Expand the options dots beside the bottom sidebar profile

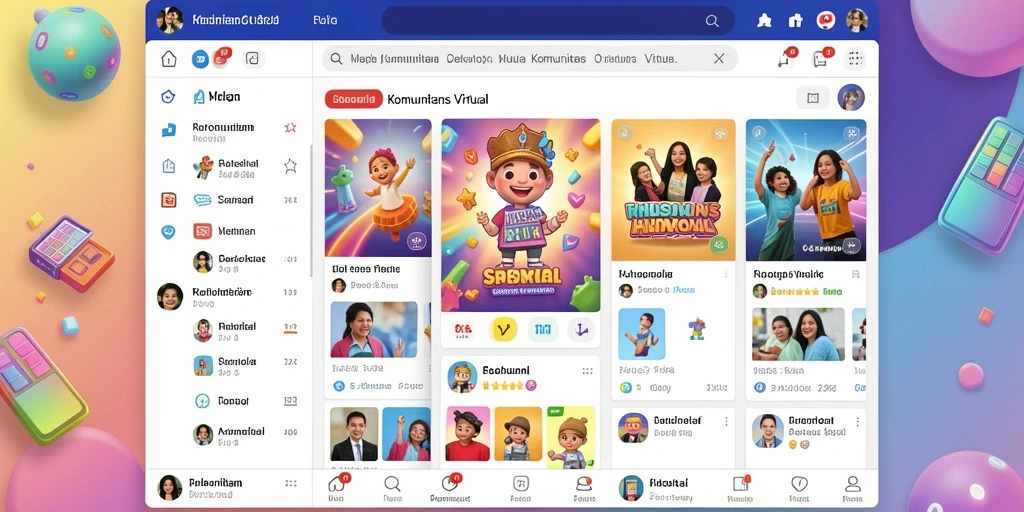291,484
